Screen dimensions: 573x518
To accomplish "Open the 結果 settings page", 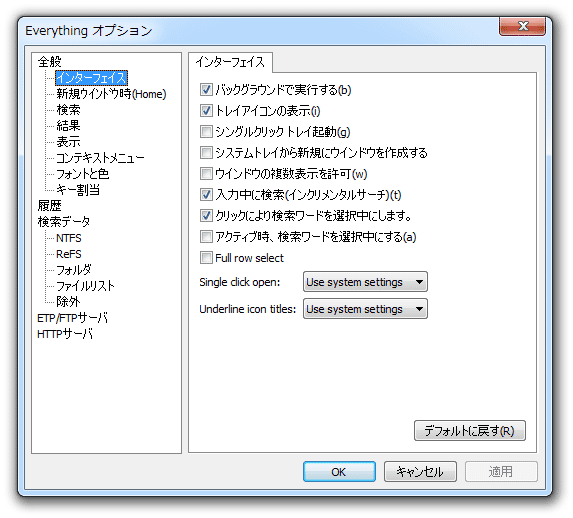I will point(68,126).
